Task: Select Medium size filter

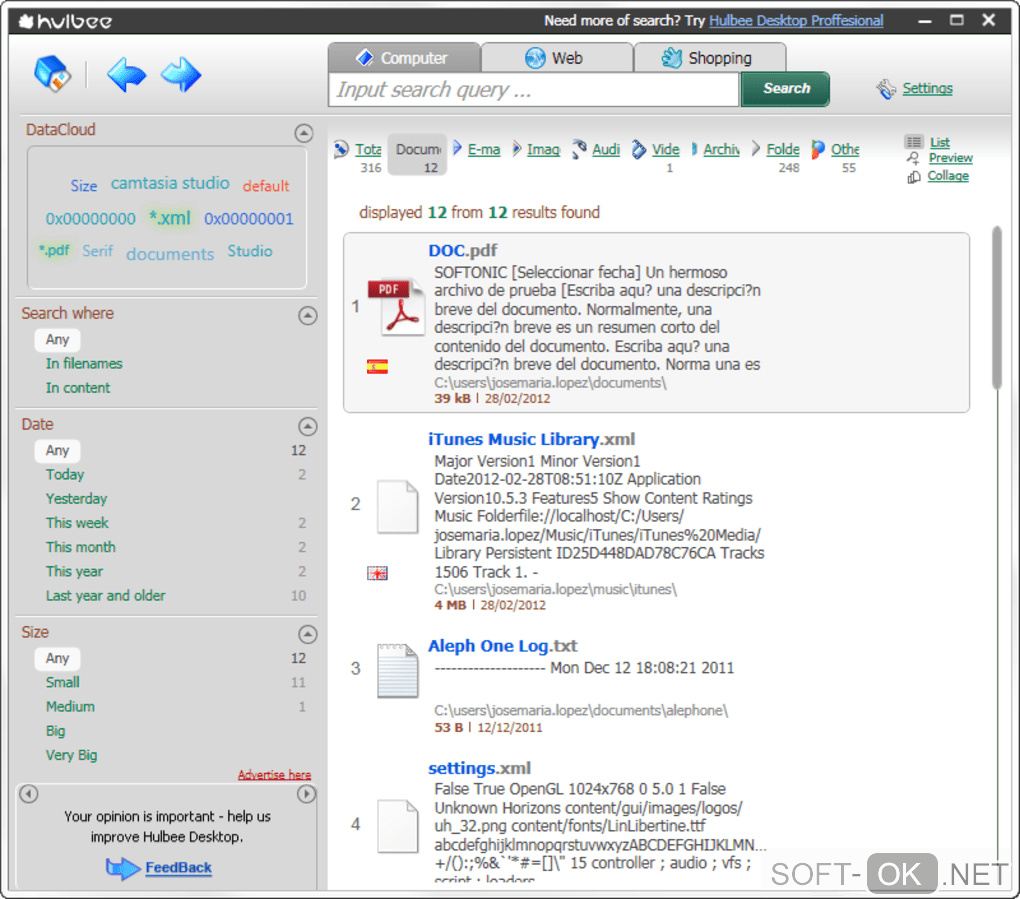Action: click(70, 706)
